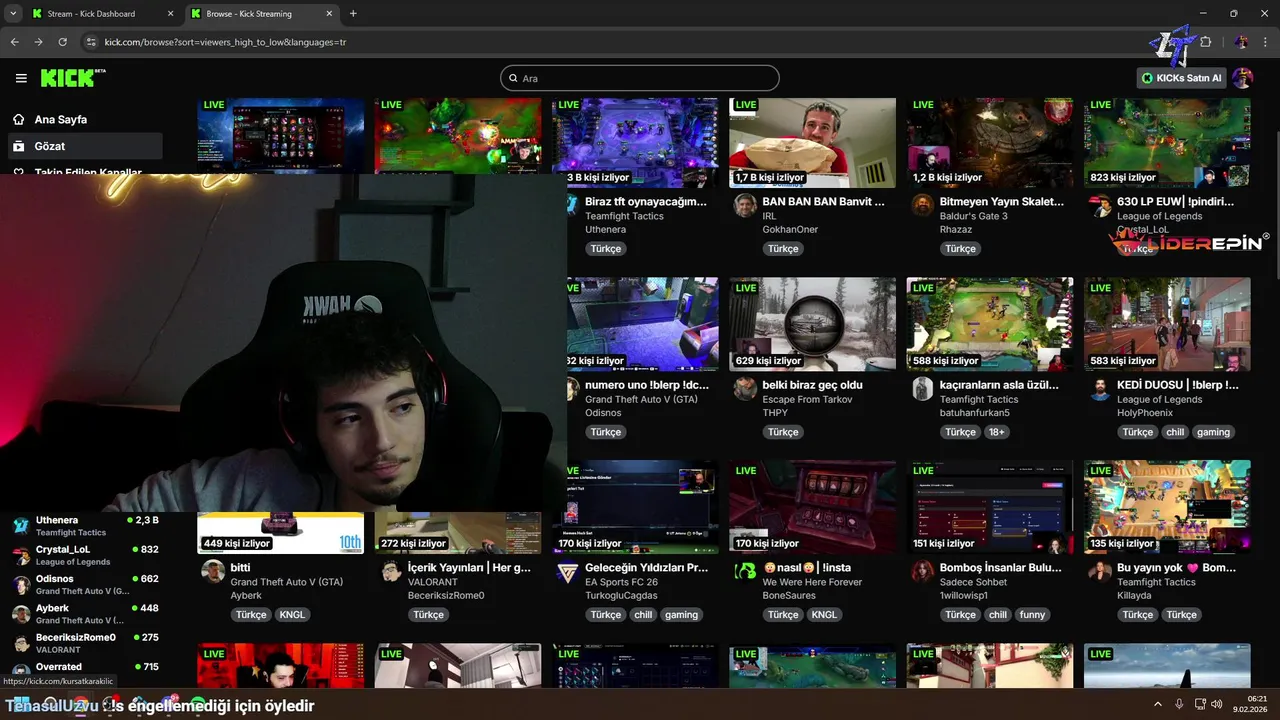Open Crystal_LoL in sidebar list
The height and width of the screenshot is (720, 1280).
point(84,555)
